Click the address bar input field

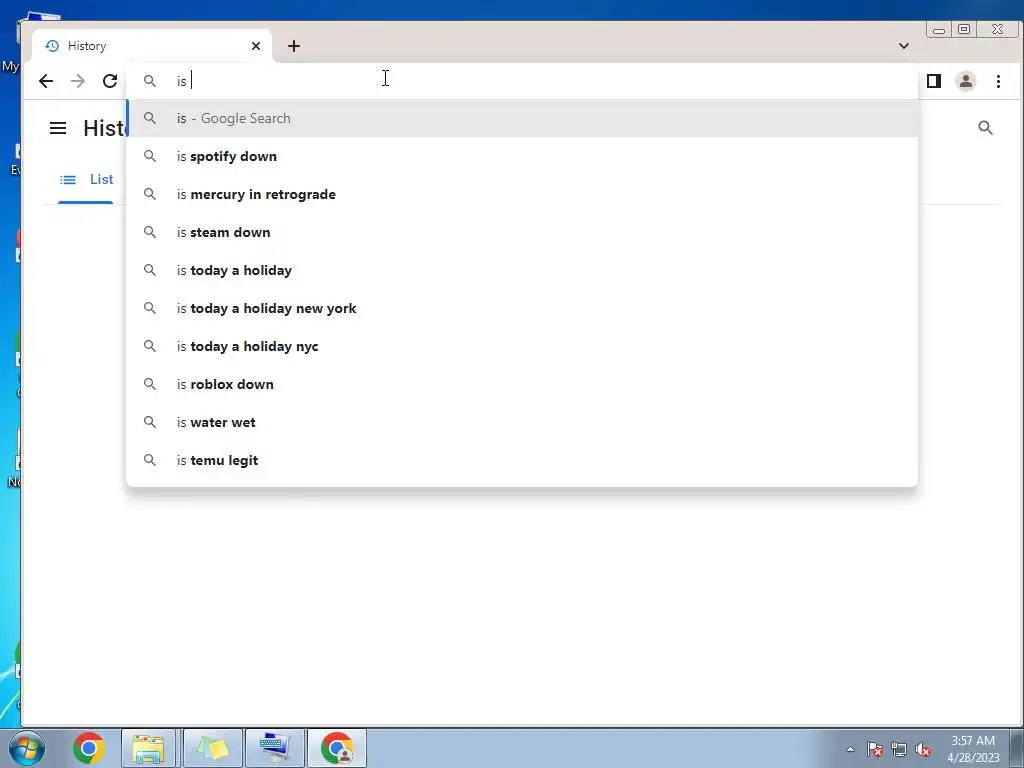click(522, 81)
